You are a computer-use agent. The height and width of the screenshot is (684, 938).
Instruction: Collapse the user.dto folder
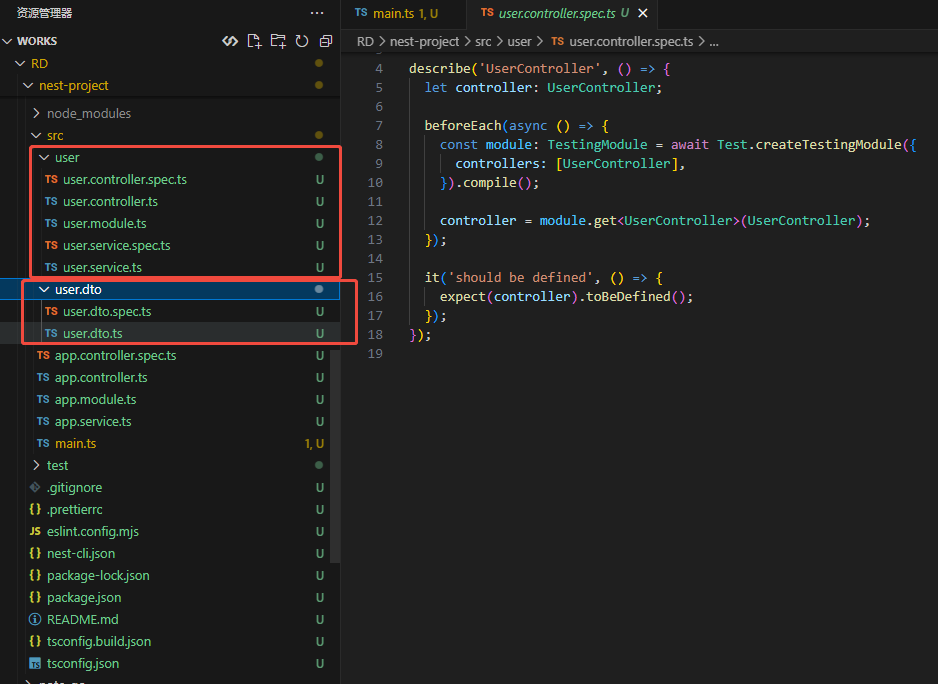77,289
